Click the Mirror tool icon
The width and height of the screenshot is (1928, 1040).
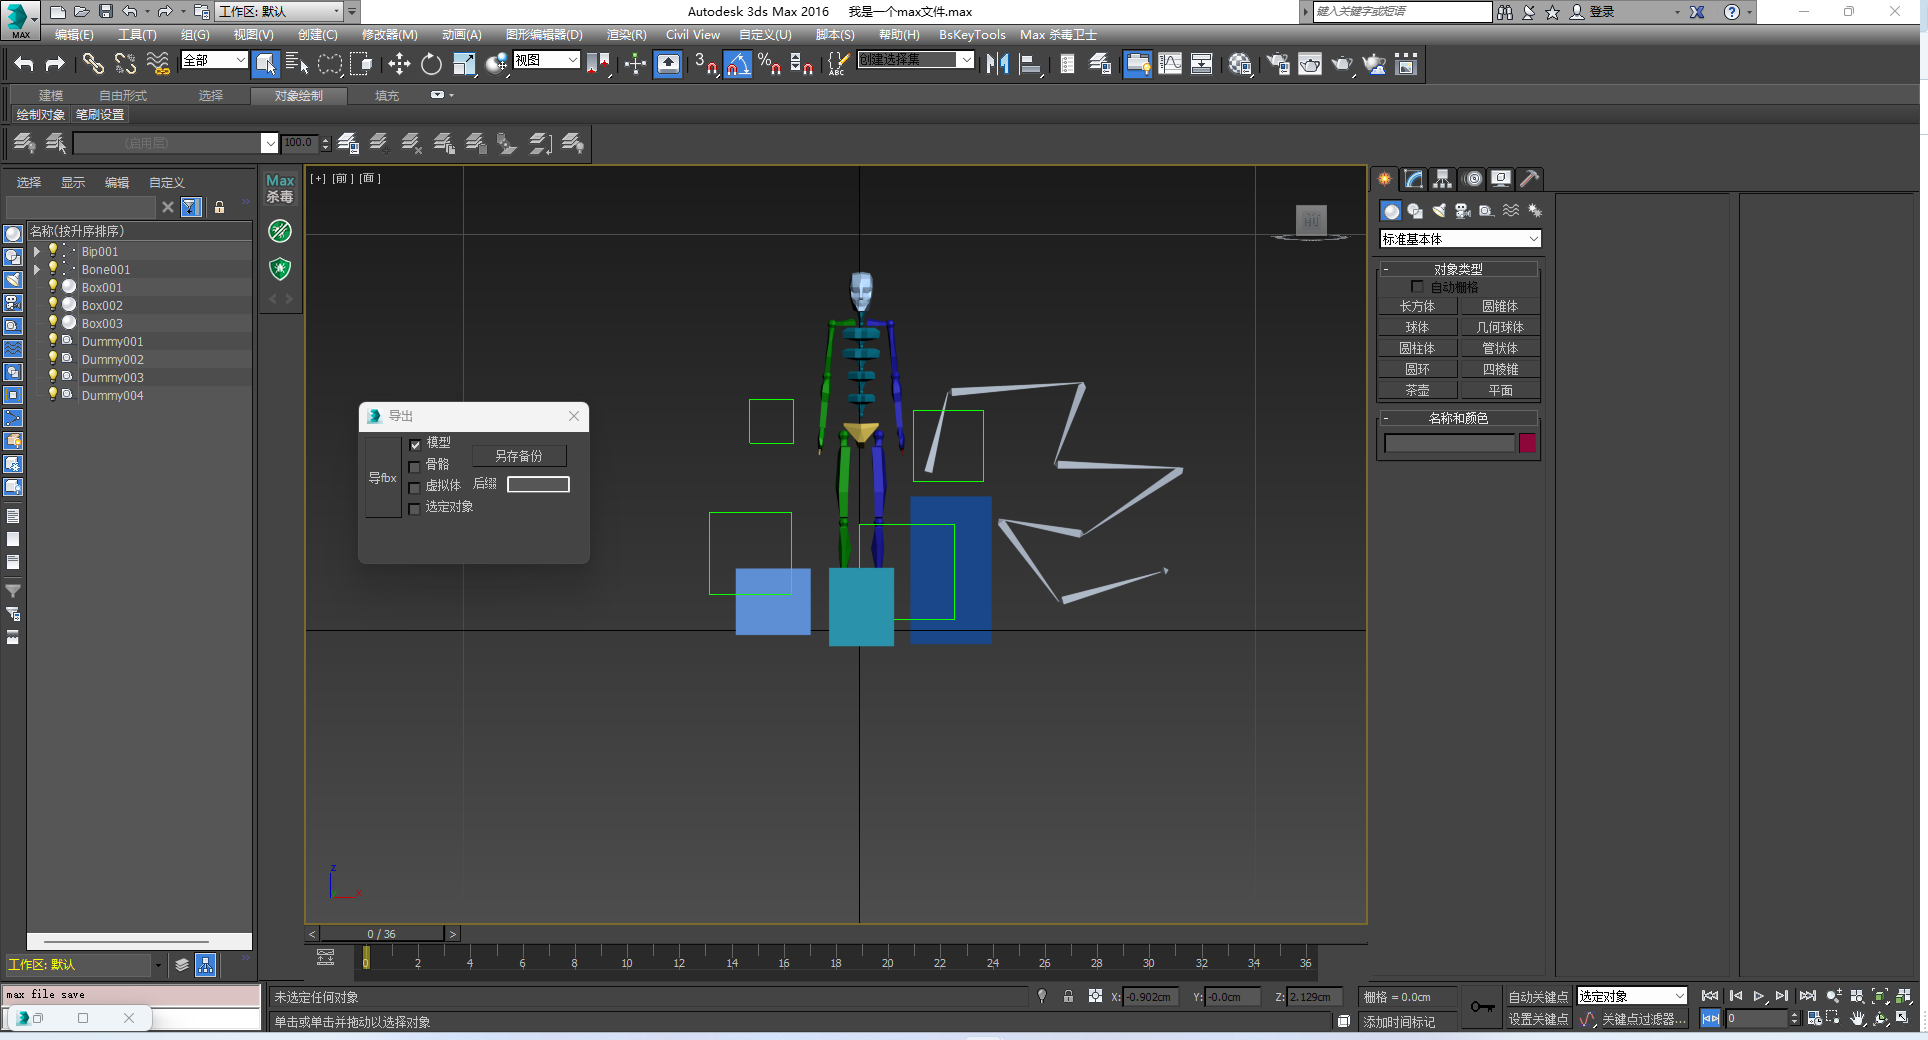click(x=997, y=64)
